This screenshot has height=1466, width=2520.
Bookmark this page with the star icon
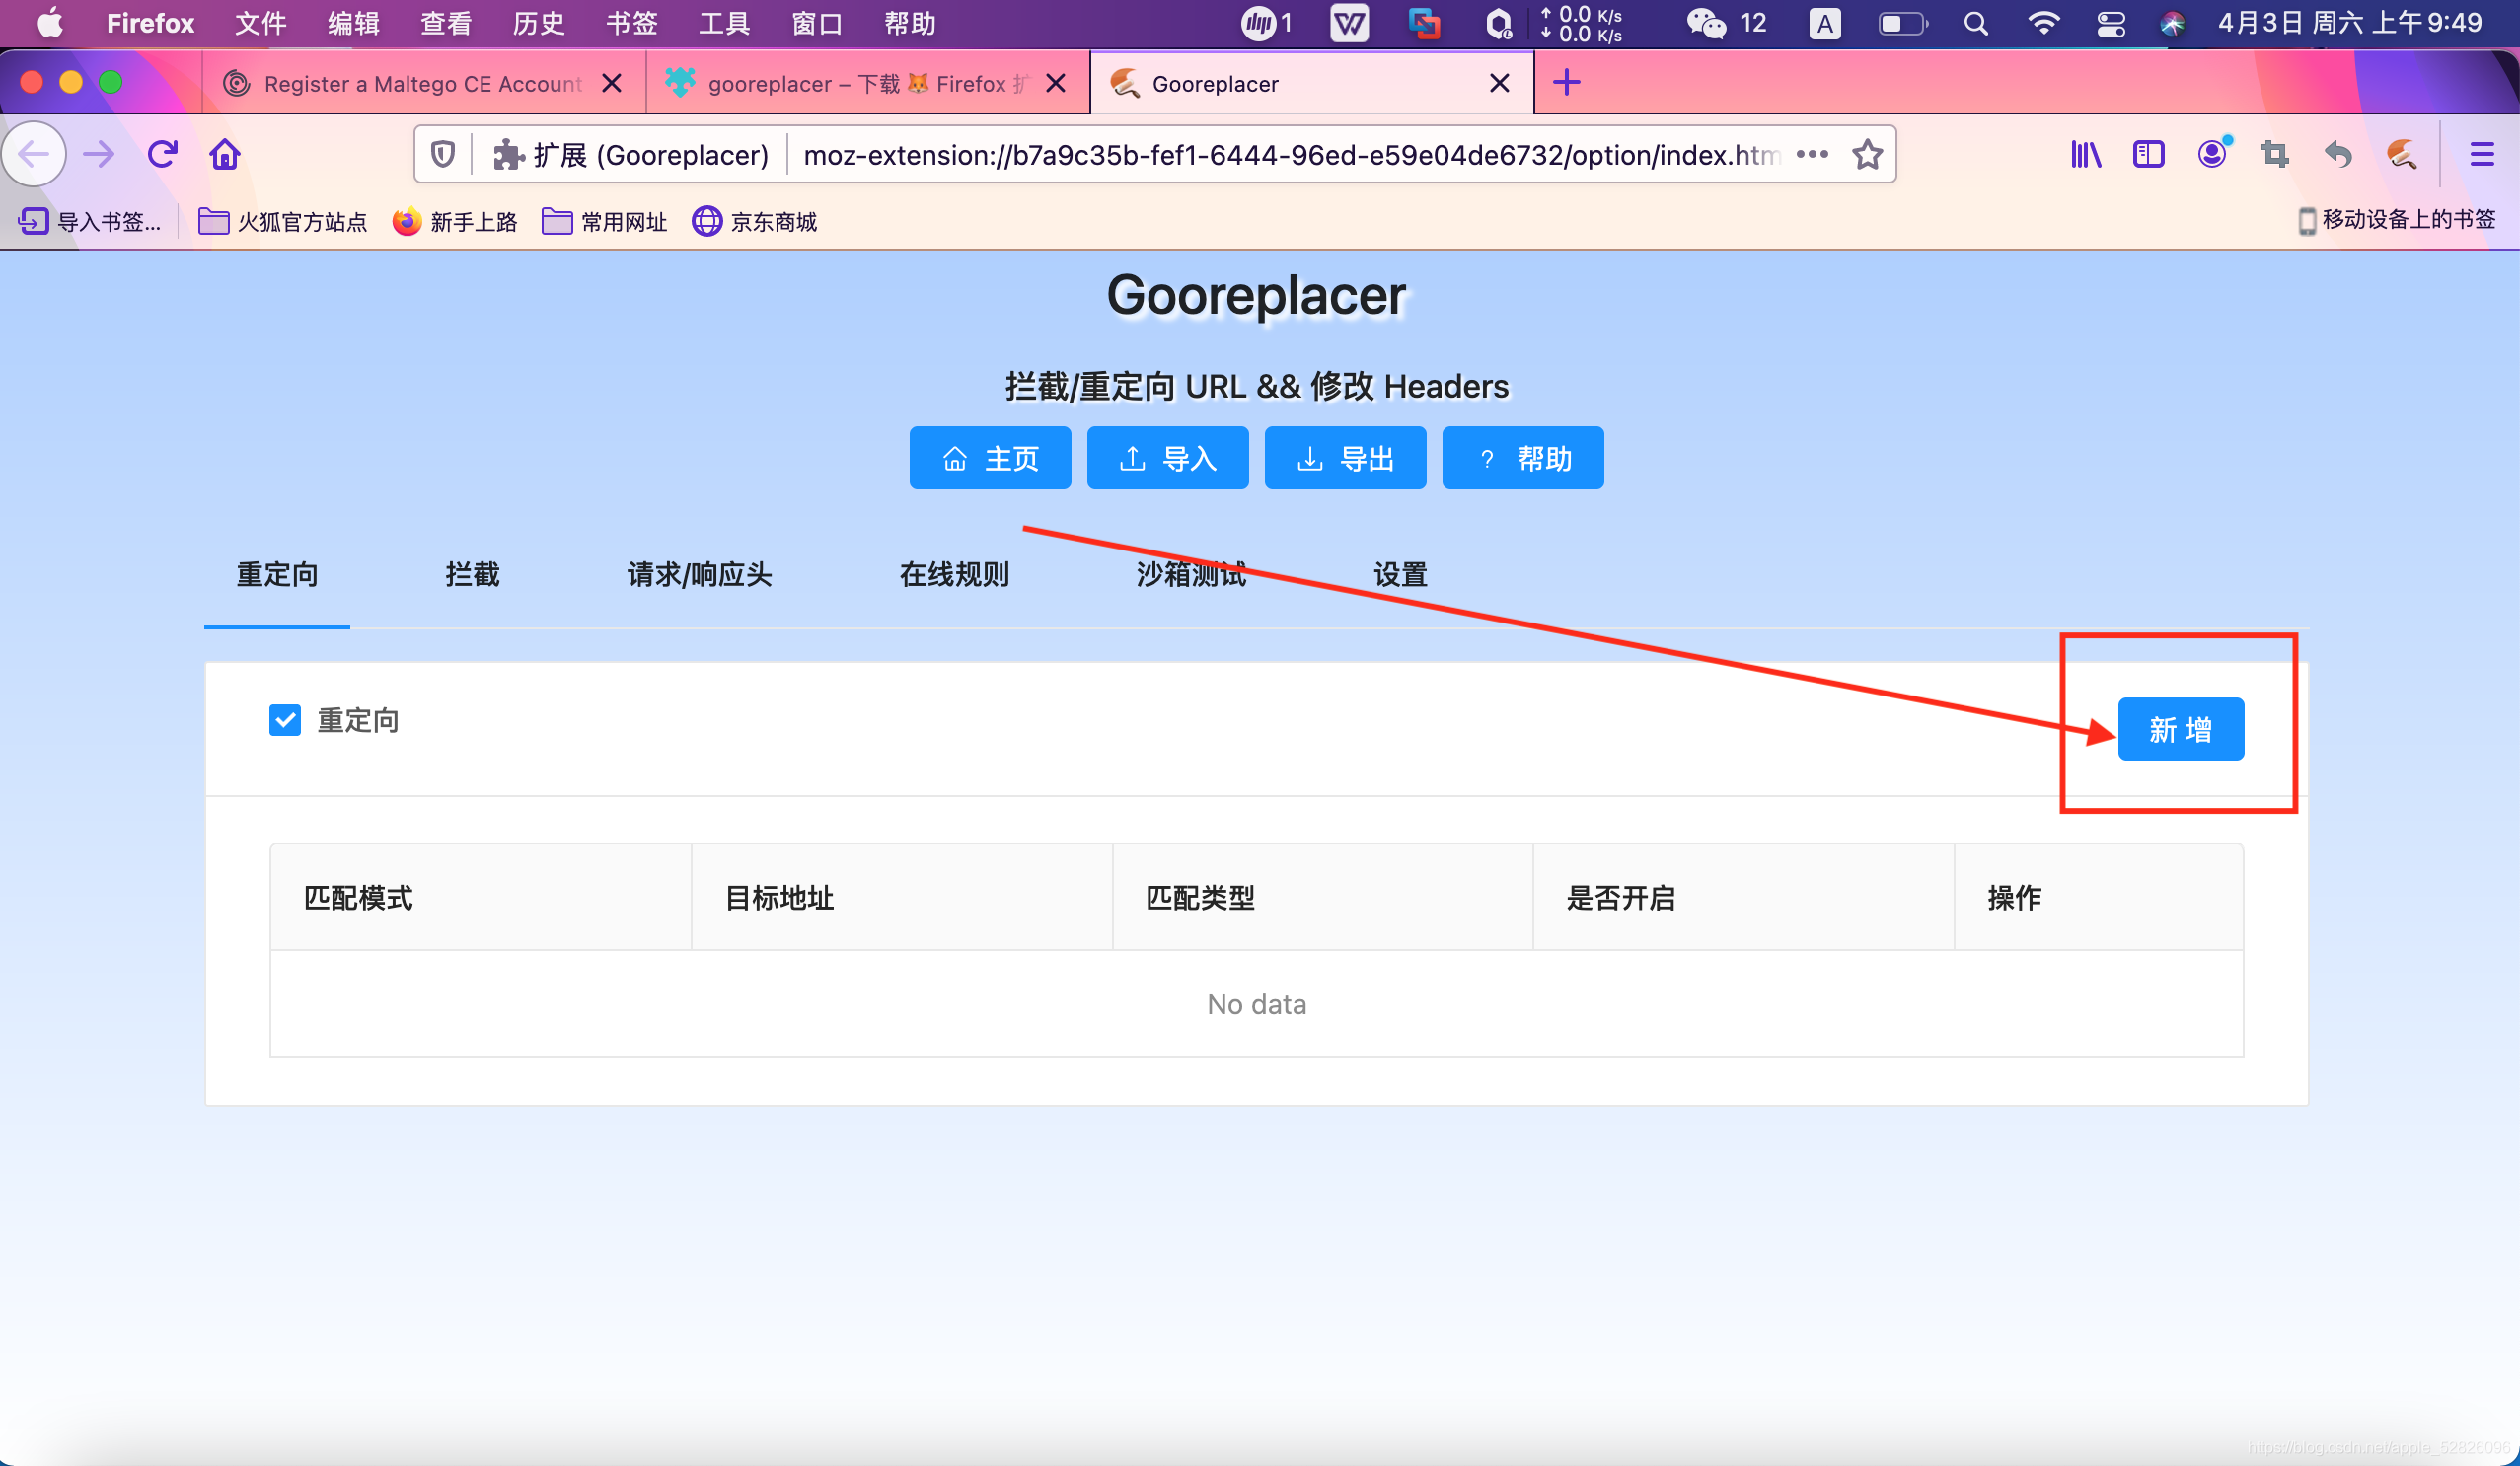(x=1867, y=155)
